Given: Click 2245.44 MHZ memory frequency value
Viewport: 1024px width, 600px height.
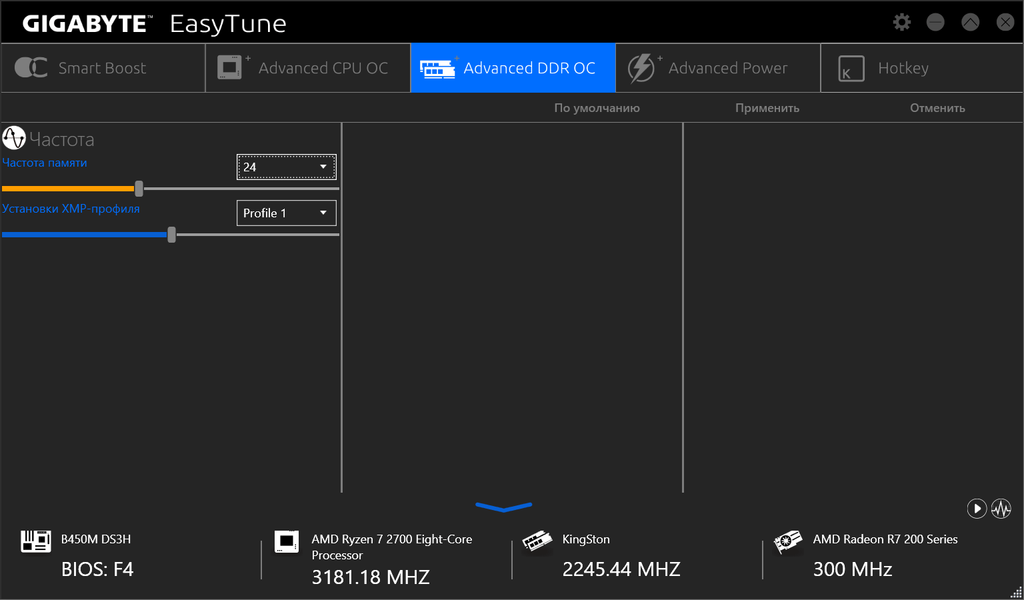Looking at the screenshot, I should tap(621, 569).
